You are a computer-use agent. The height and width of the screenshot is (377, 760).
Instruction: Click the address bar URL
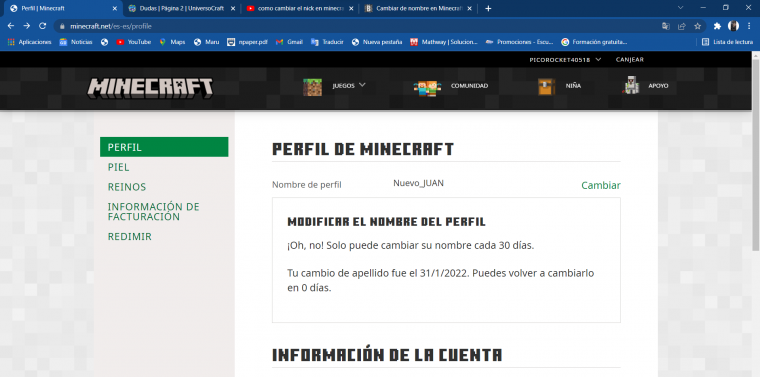click(111, 26)
